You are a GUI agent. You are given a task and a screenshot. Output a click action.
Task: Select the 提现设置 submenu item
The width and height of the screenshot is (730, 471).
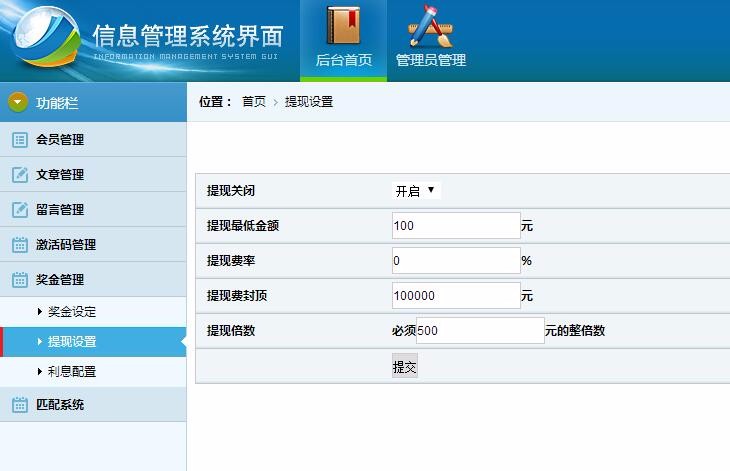93,342
